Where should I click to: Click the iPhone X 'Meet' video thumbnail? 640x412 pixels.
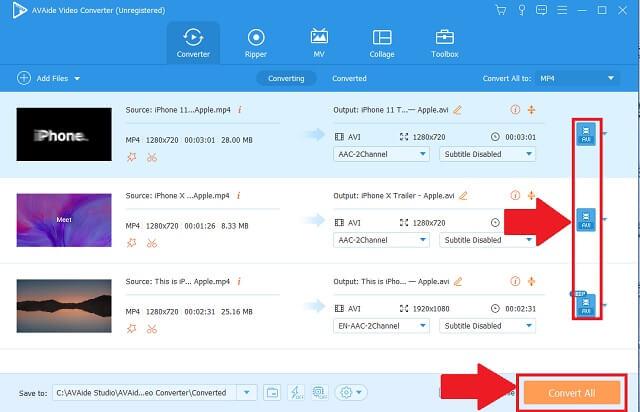[64, 220]
